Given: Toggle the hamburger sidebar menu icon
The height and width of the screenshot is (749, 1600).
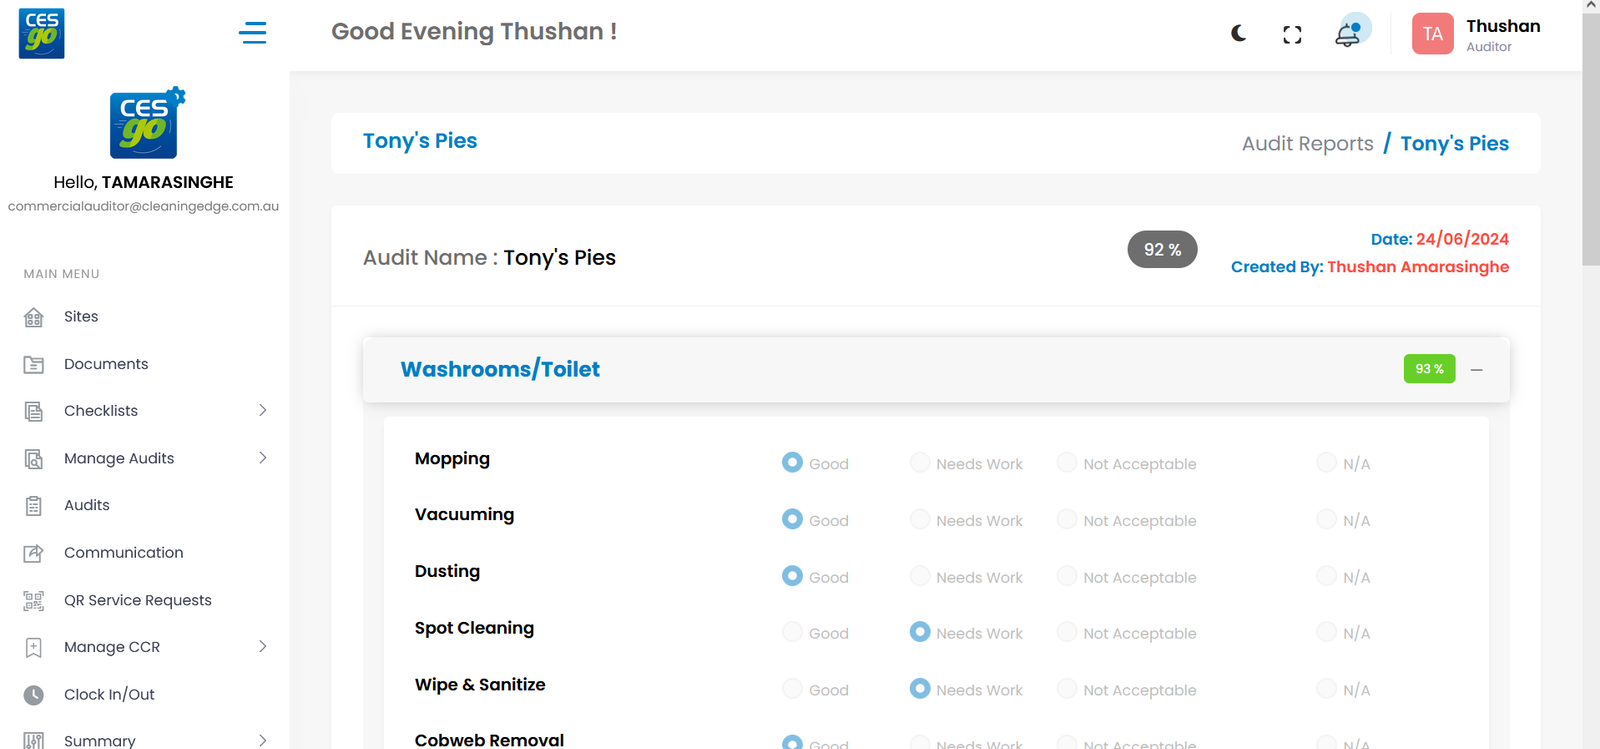Looking at the screenshot, I should point(252,33).
